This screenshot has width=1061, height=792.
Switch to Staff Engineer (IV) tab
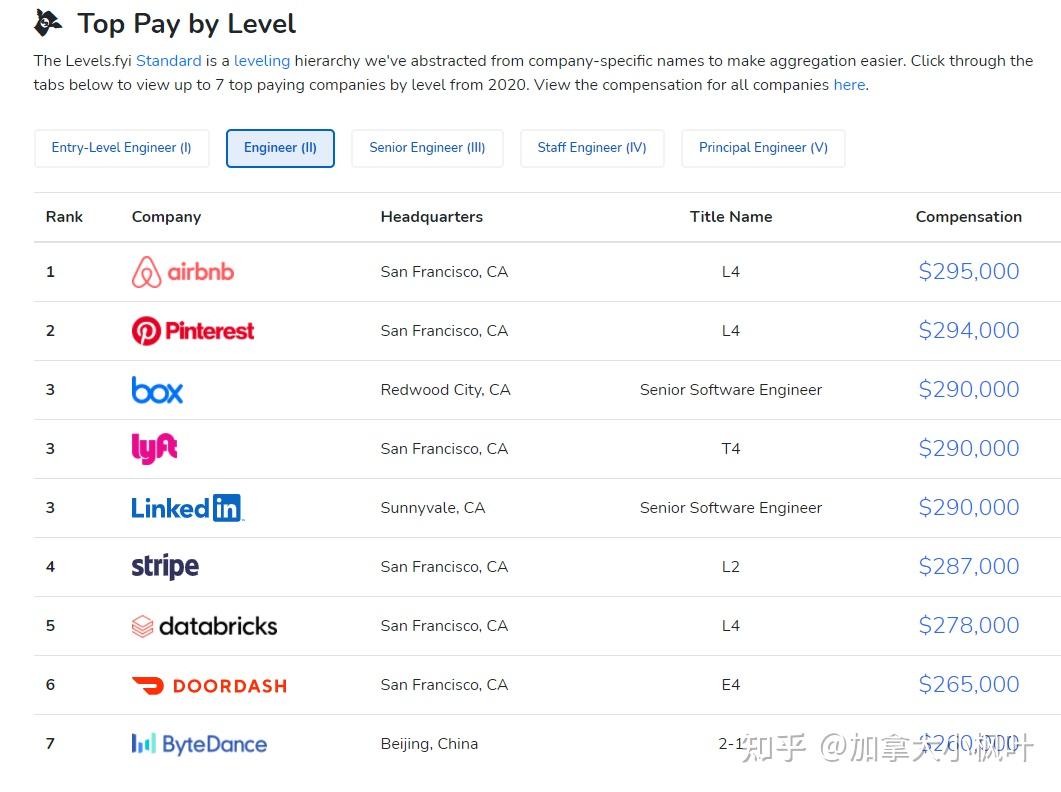[x=592, y=148]
